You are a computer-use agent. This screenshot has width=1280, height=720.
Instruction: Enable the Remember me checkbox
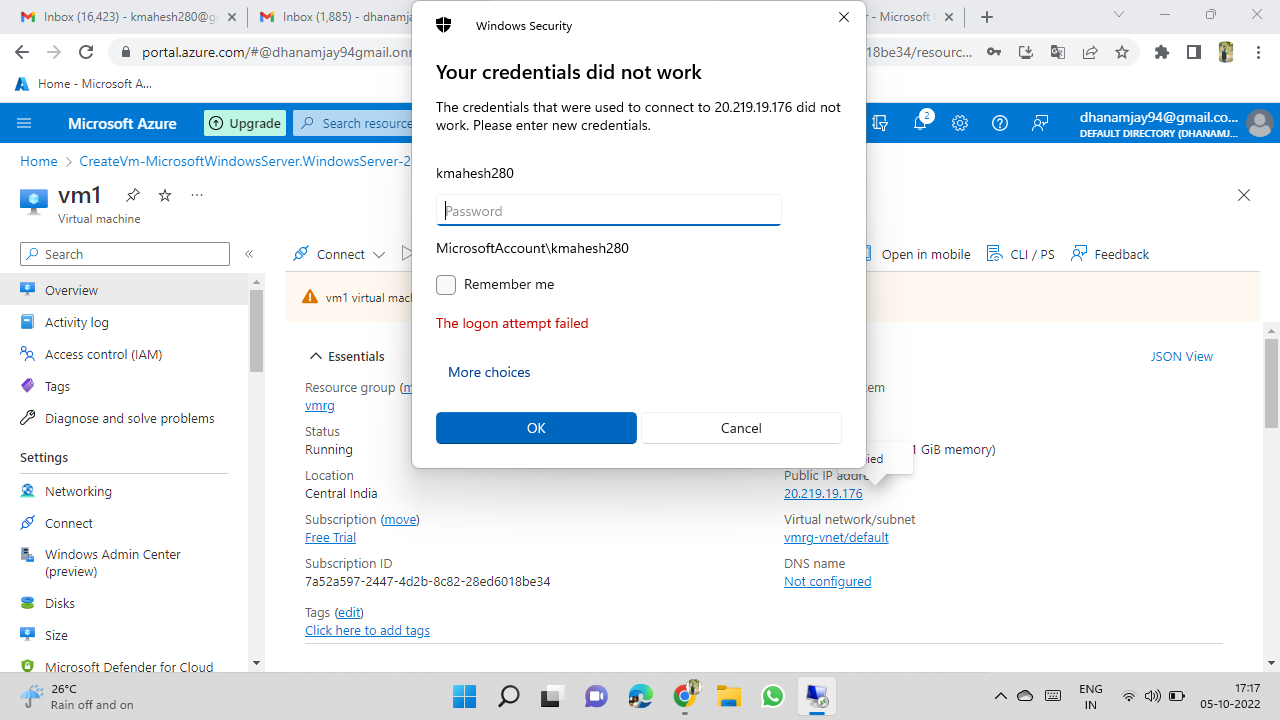446,284
